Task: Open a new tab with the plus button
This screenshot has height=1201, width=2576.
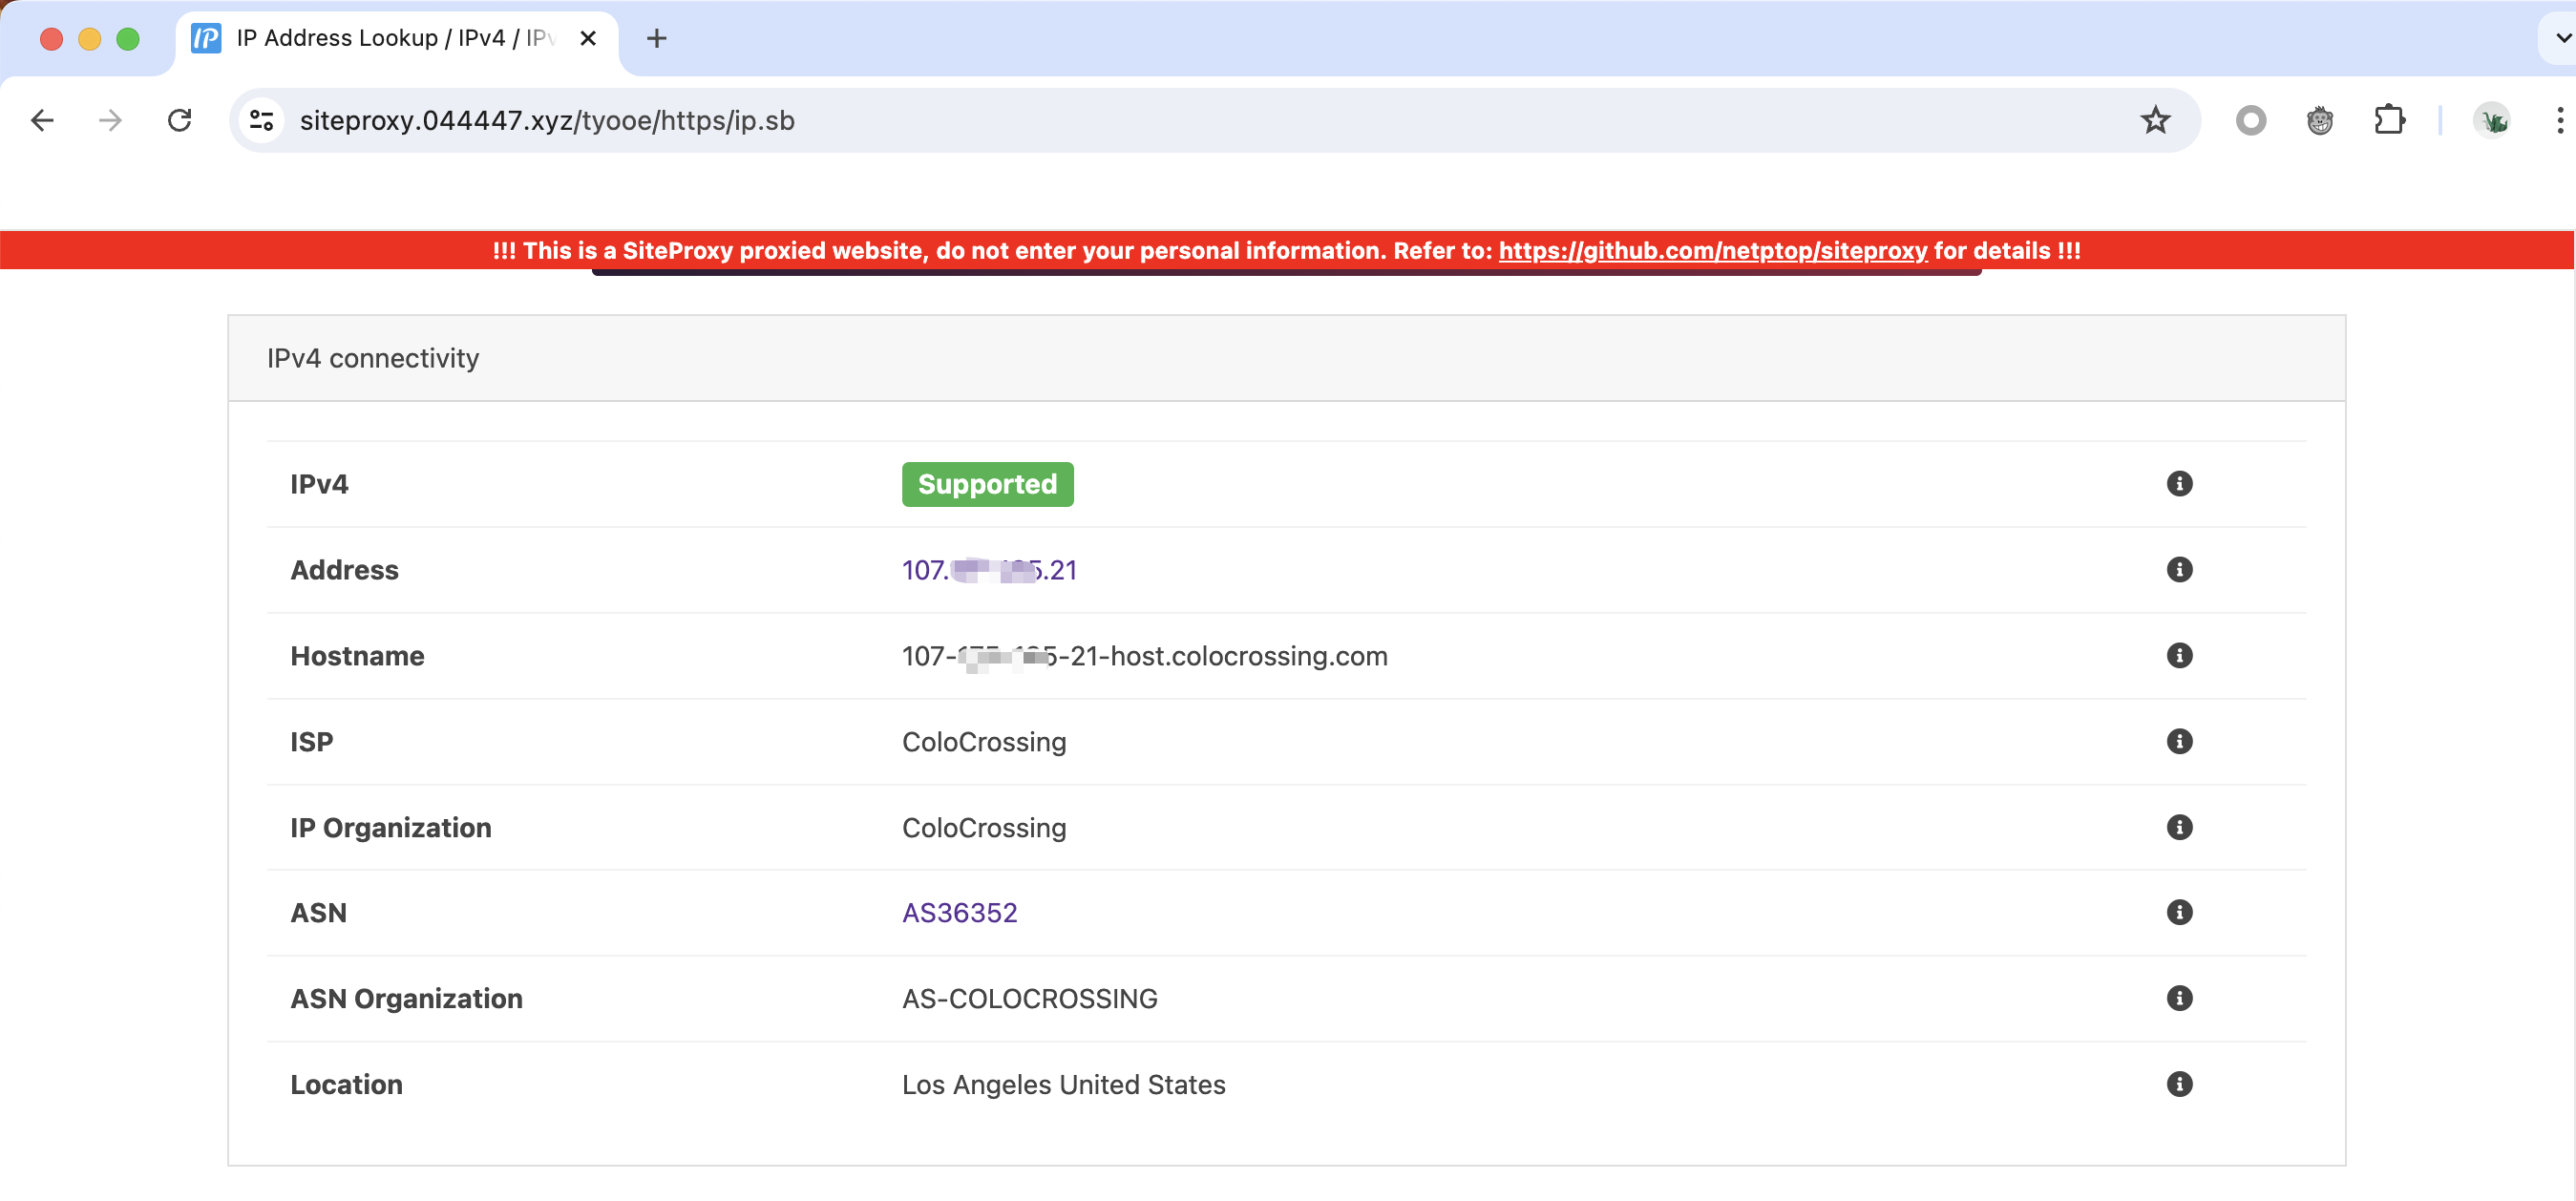Action: tap(656, 38)
